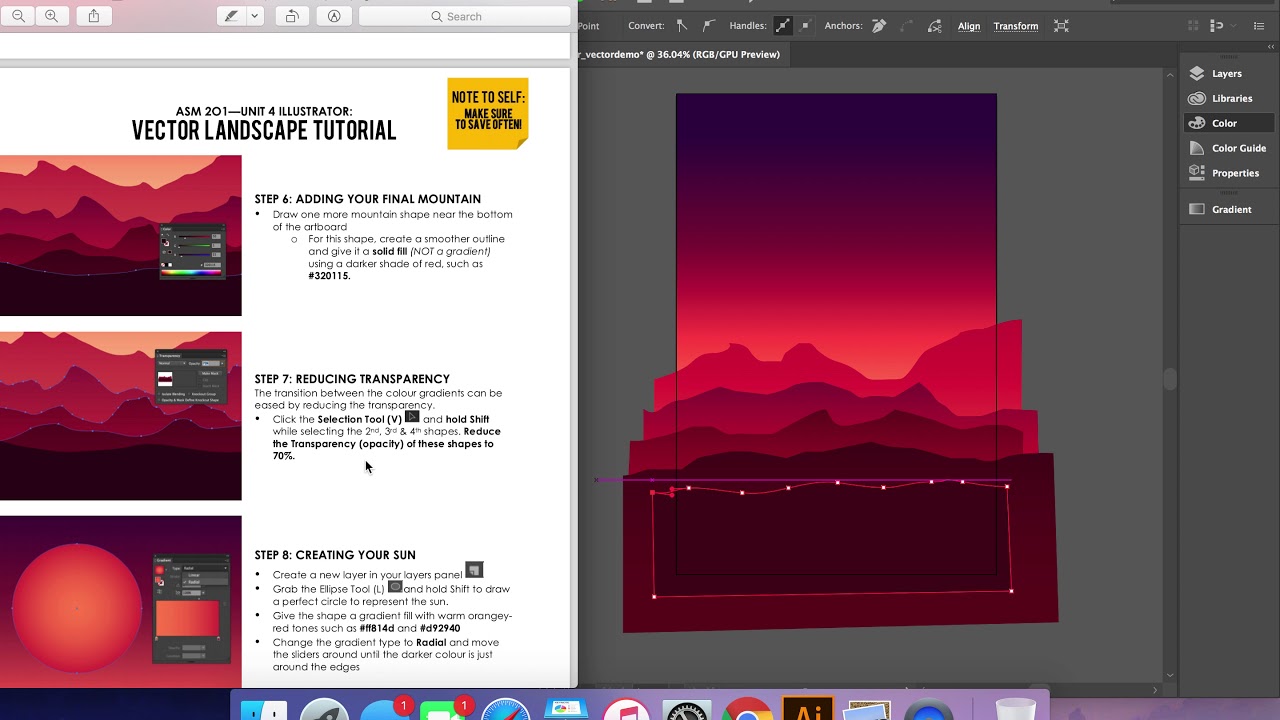Click the '#320115.' hex color text
Image resolution: width=1280 pixels, height=720 pixels.
(x=329, y=276)
